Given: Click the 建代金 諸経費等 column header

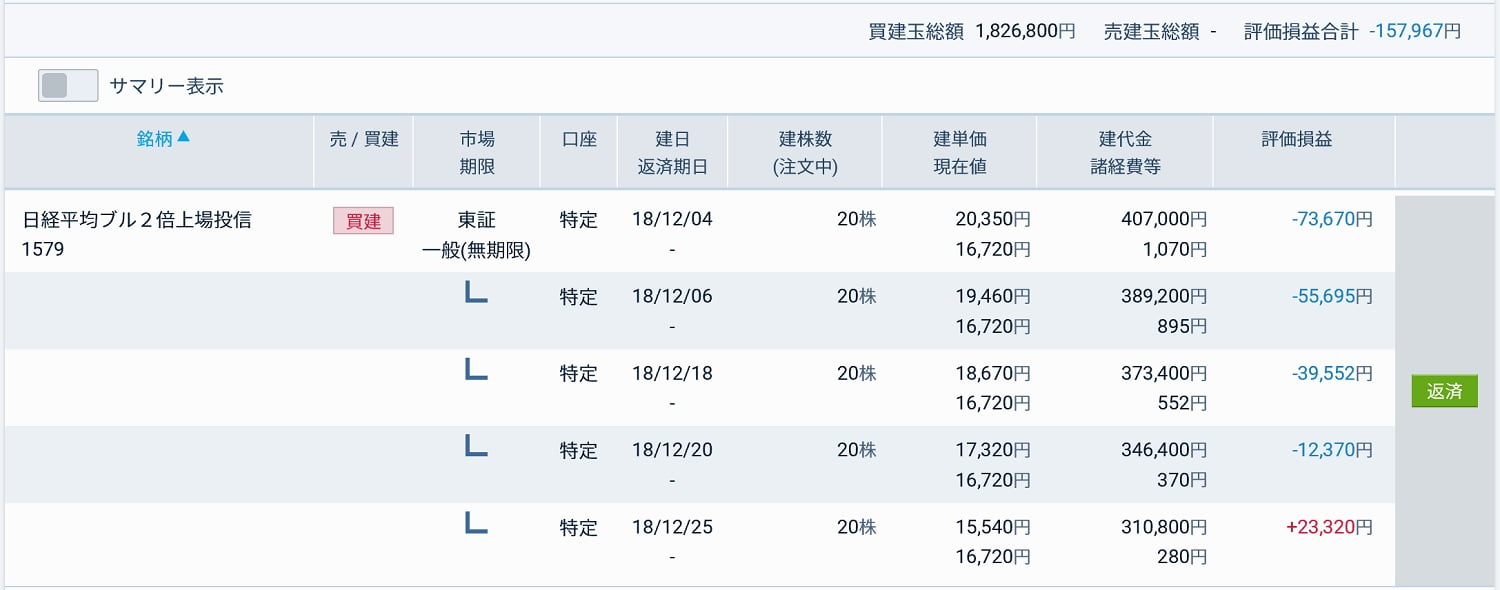Looking at the screenshot, I should click(1125, 152).
